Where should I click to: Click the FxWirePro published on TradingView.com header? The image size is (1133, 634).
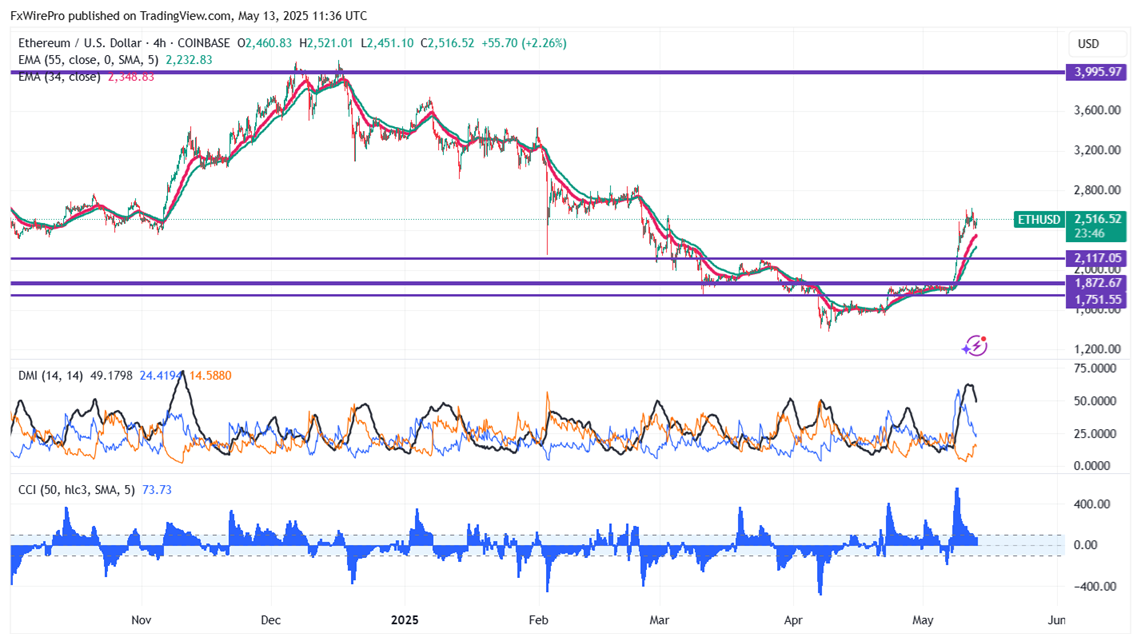189,16
